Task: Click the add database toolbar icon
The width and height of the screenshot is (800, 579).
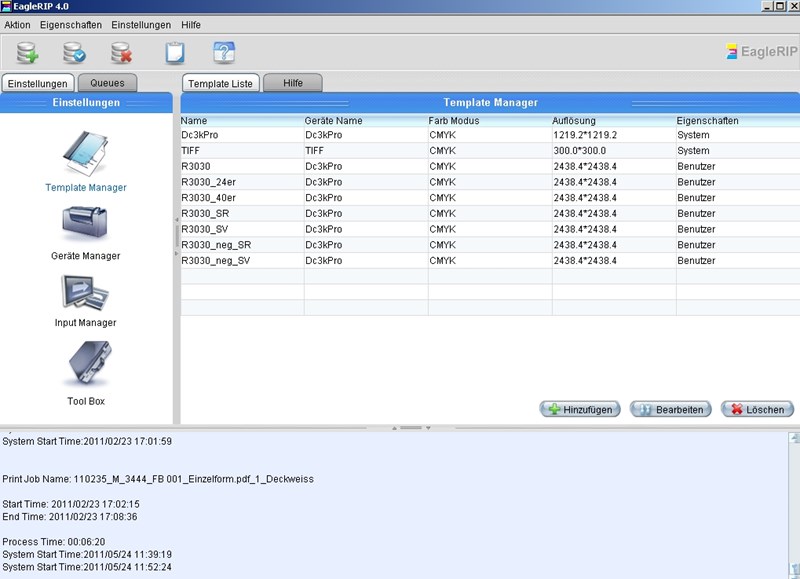Action: coord(27,52)
